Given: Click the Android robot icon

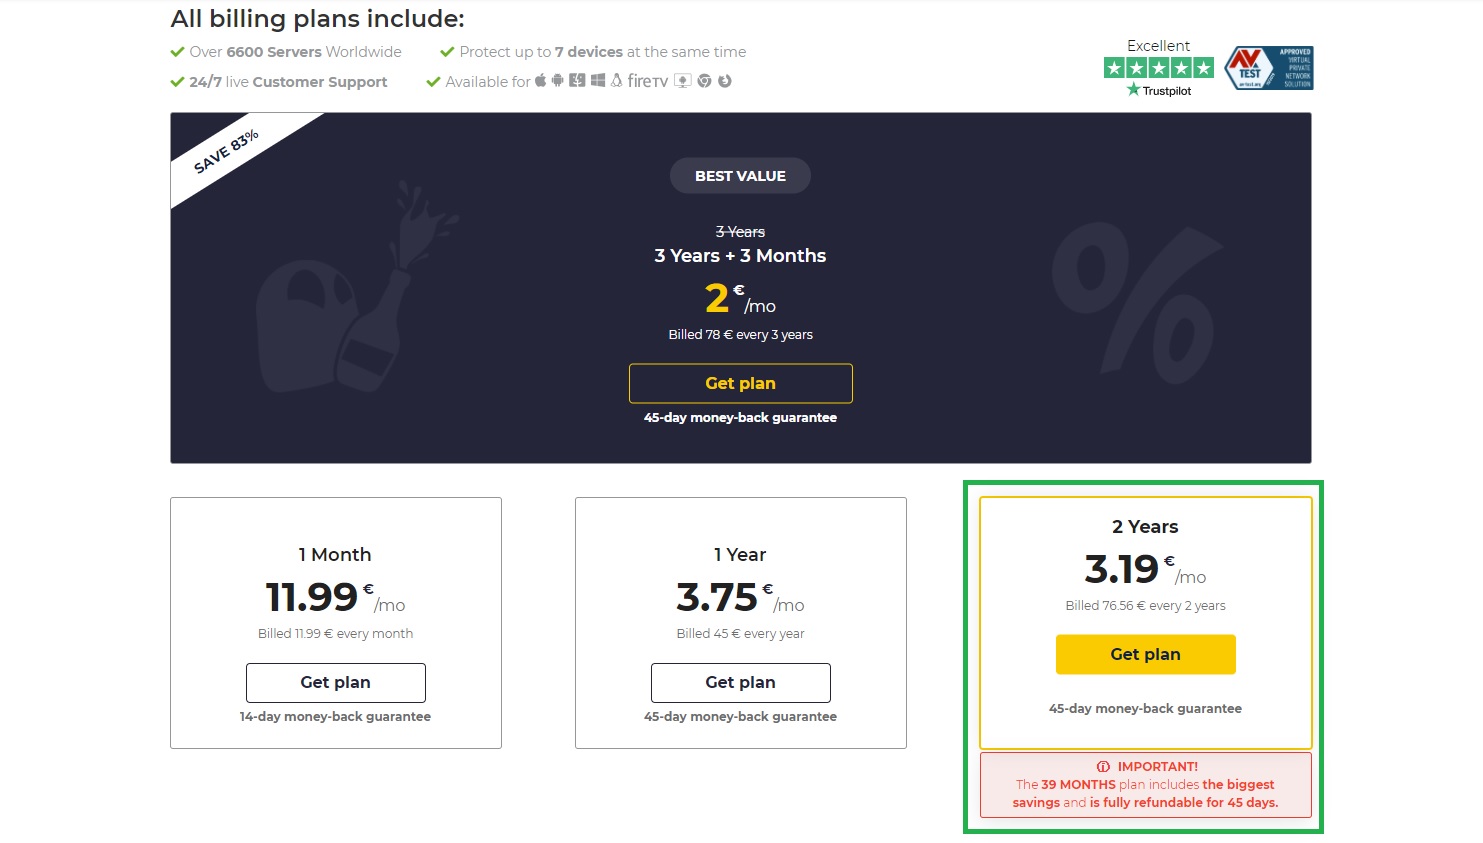Looking at the screenshot, I should [x=558, y=81].
